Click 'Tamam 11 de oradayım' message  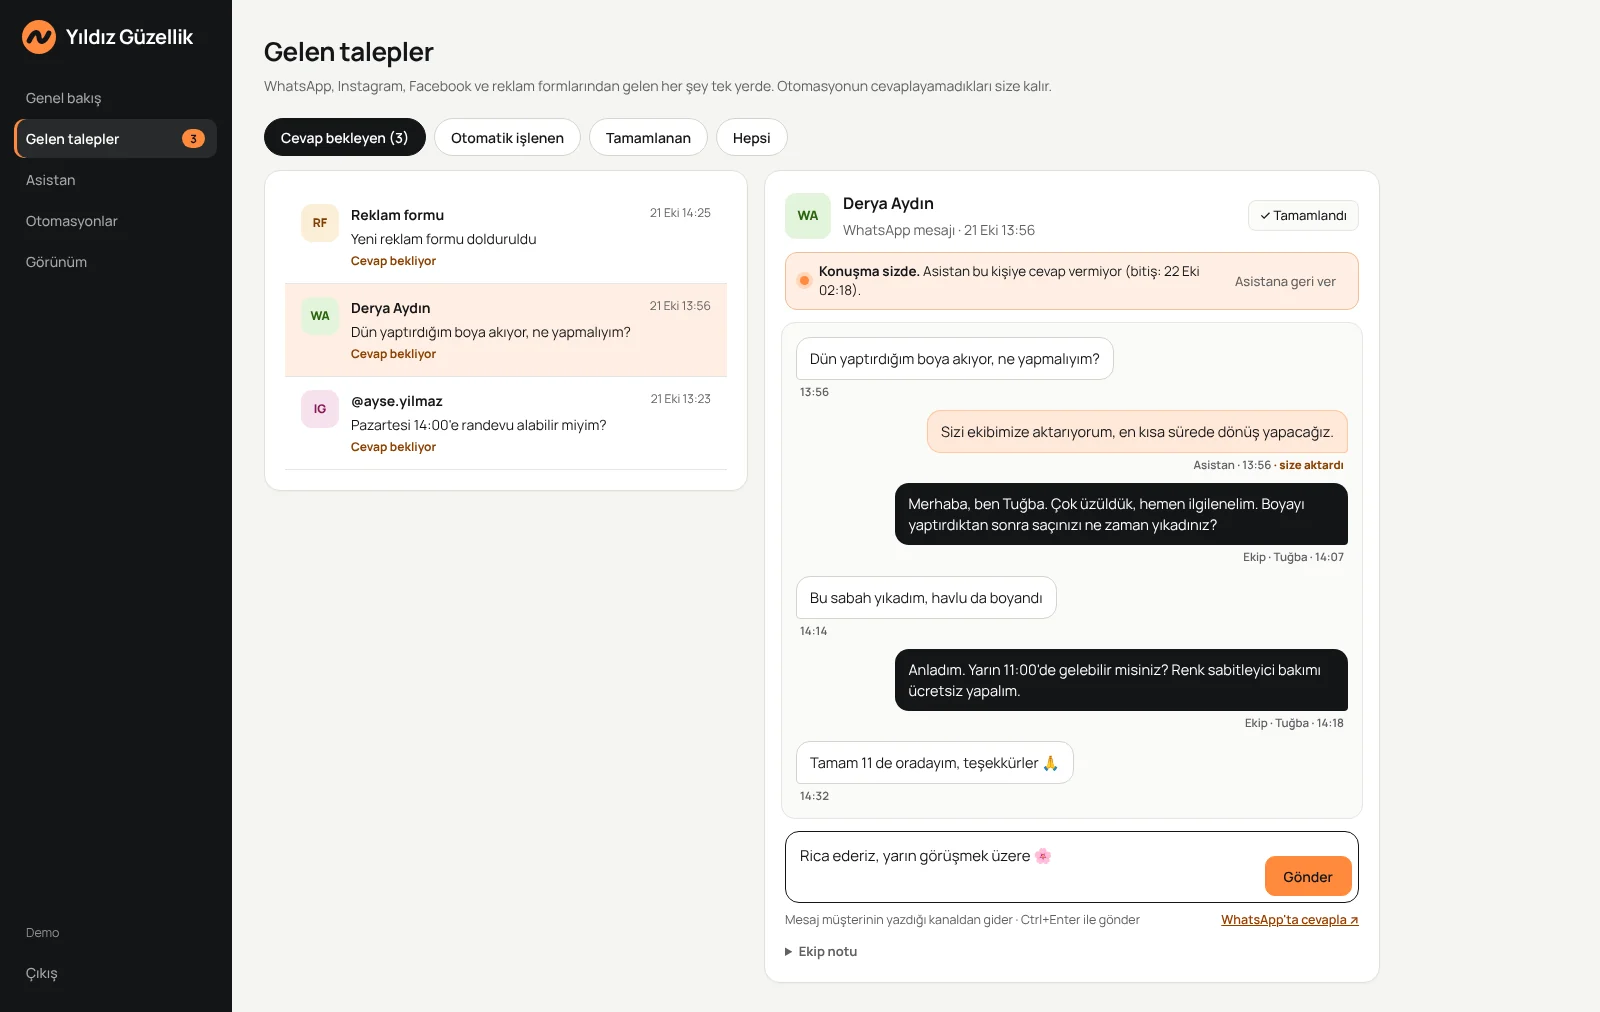pos(935,763)
